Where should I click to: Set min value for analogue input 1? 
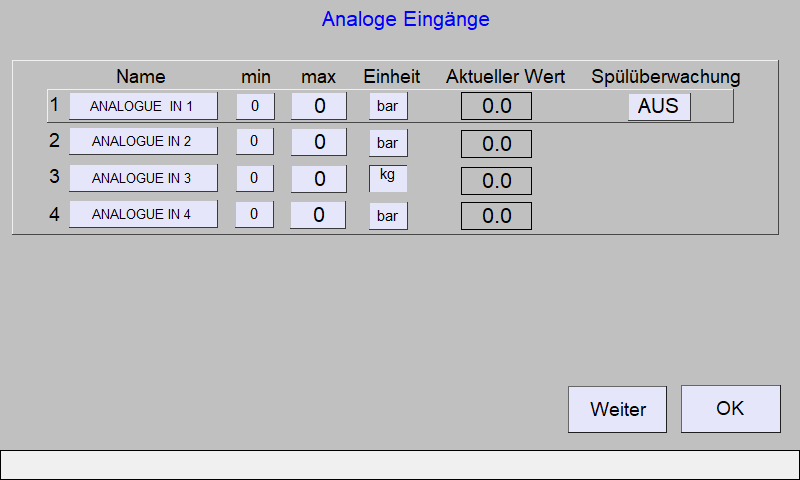255,106
